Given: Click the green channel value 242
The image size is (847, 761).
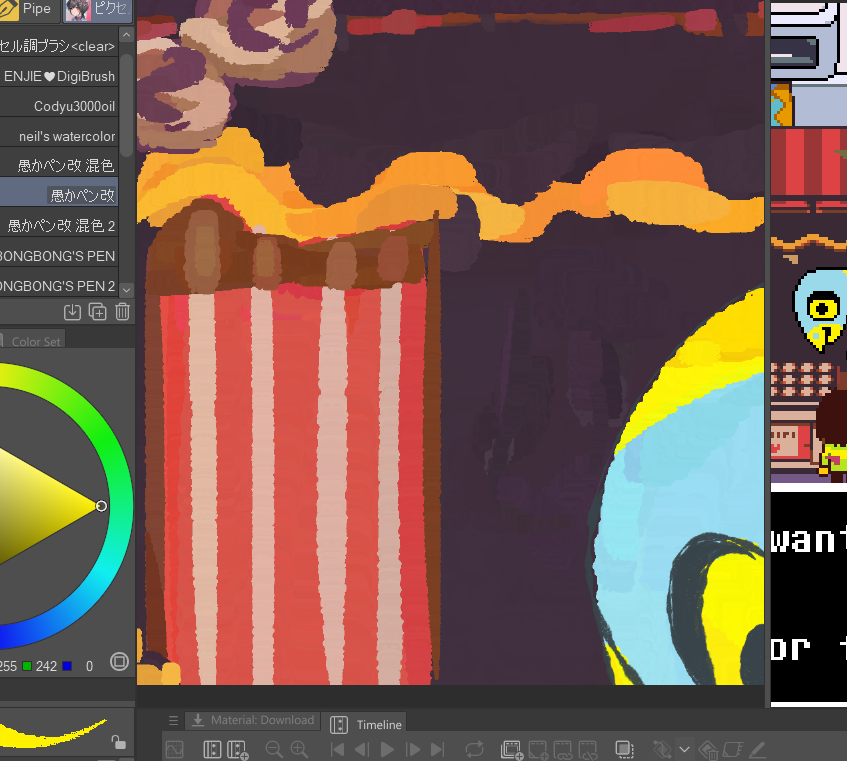Looking at the screenshot, I should point(46,666).
